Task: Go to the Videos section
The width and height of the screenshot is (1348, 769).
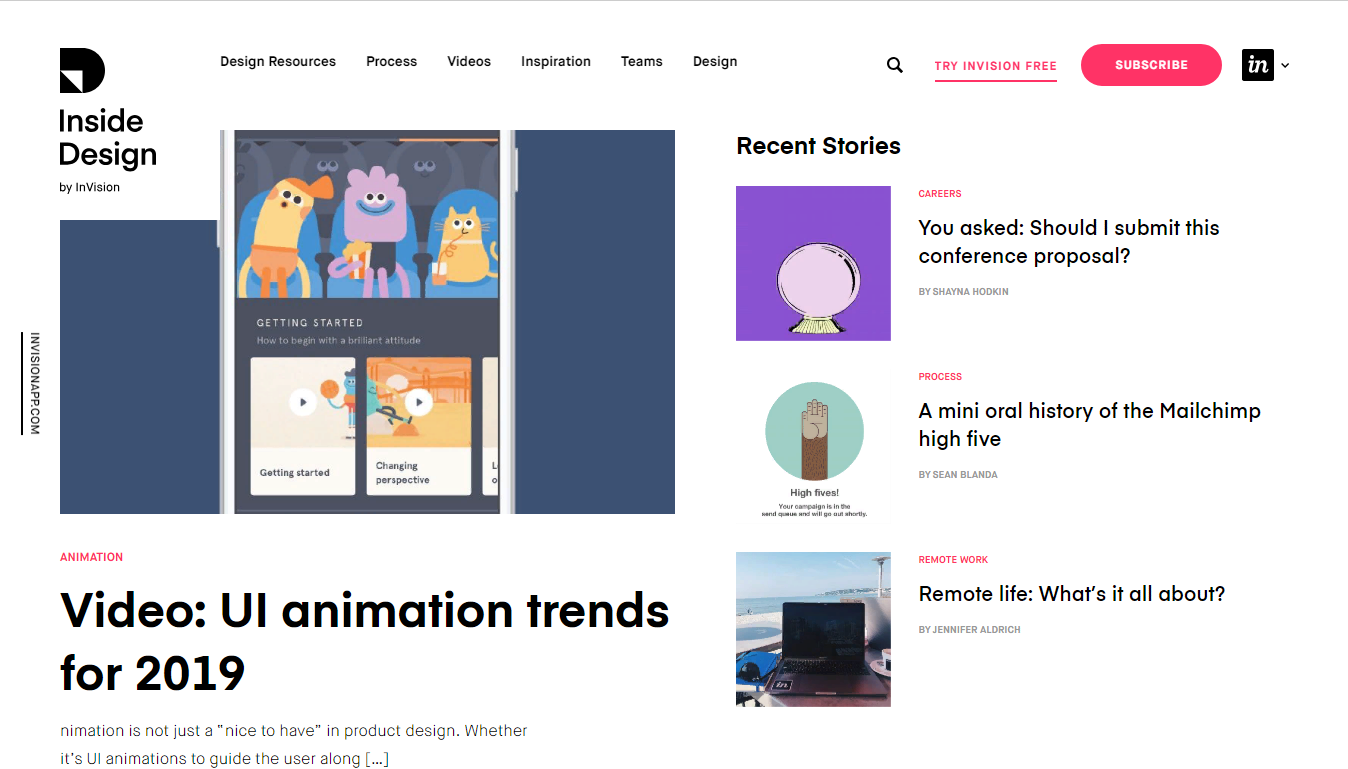Action: point(469,61)
